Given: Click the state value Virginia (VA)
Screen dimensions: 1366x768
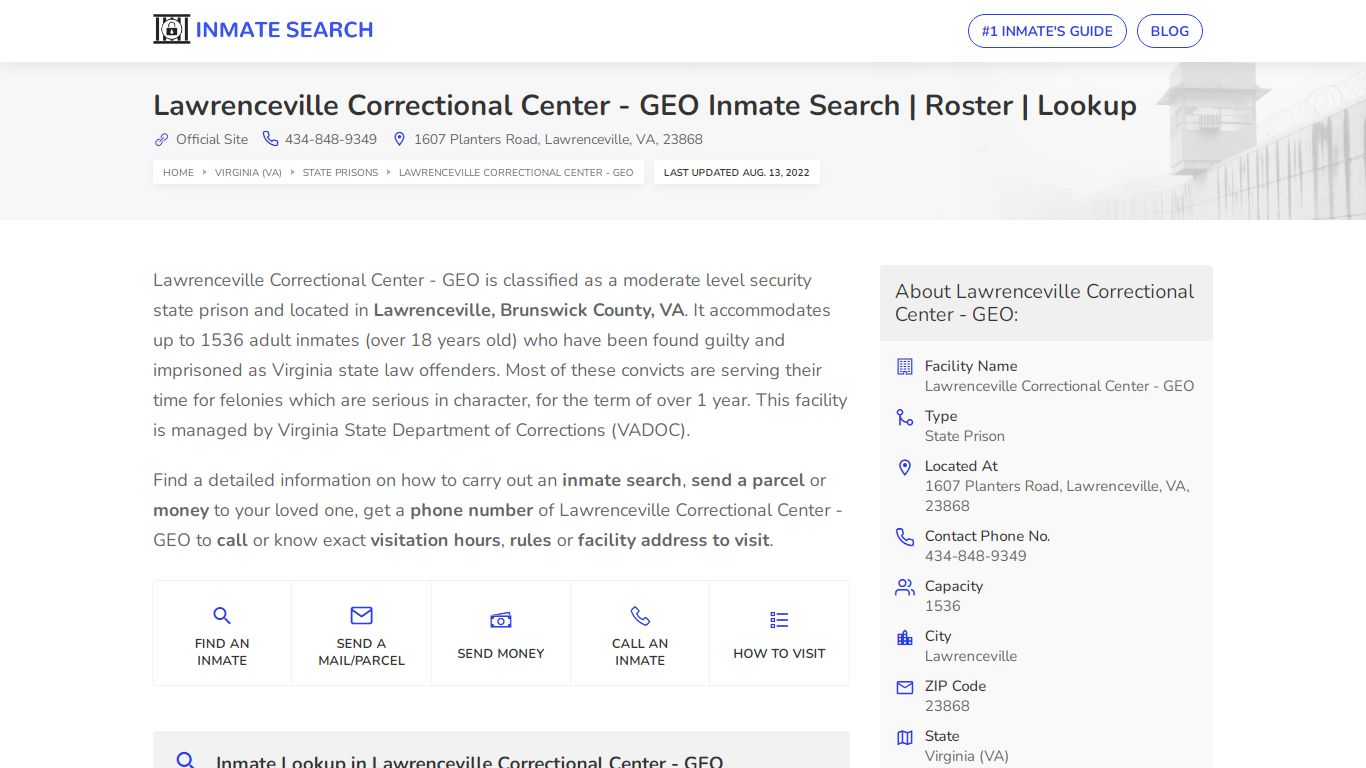Looking at the screenshot, I should (x=966, y=756).
